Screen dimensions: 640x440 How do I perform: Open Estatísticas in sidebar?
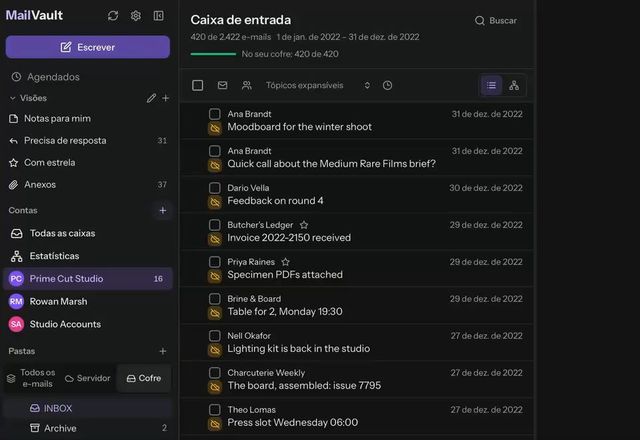(x=88, y=256)
